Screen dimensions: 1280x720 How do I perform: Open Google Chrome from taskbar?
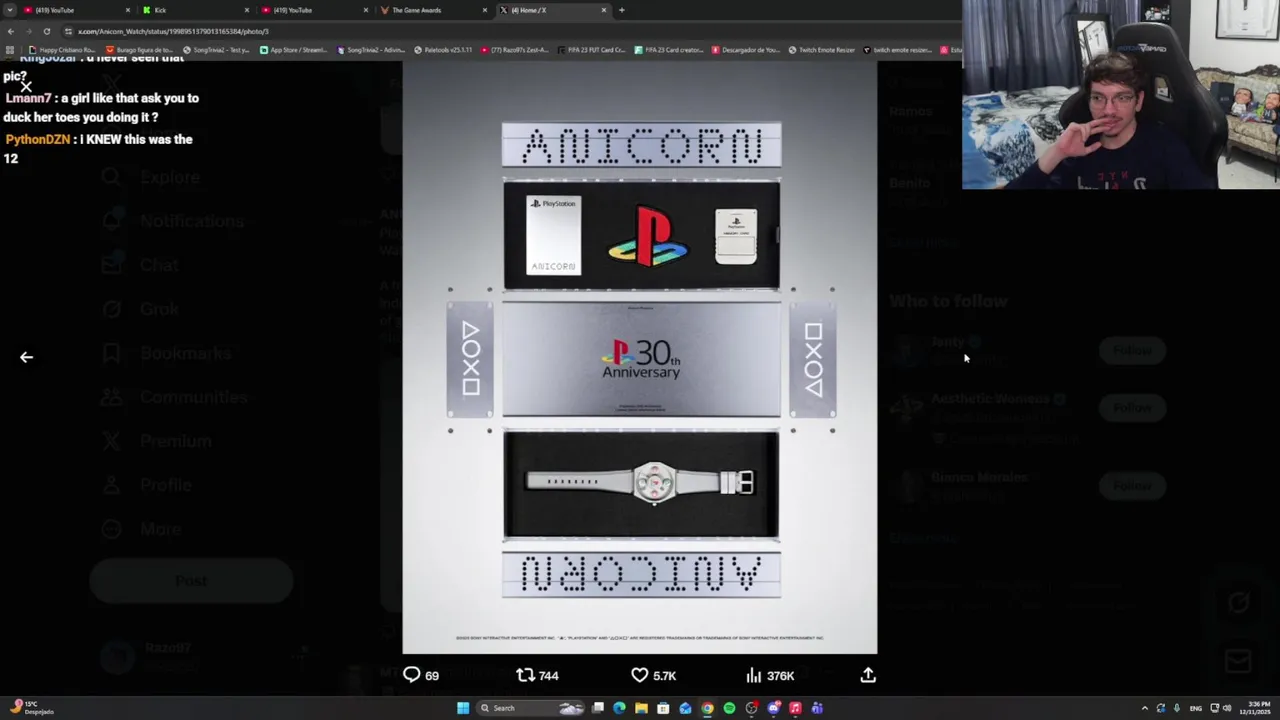[707, 708]
